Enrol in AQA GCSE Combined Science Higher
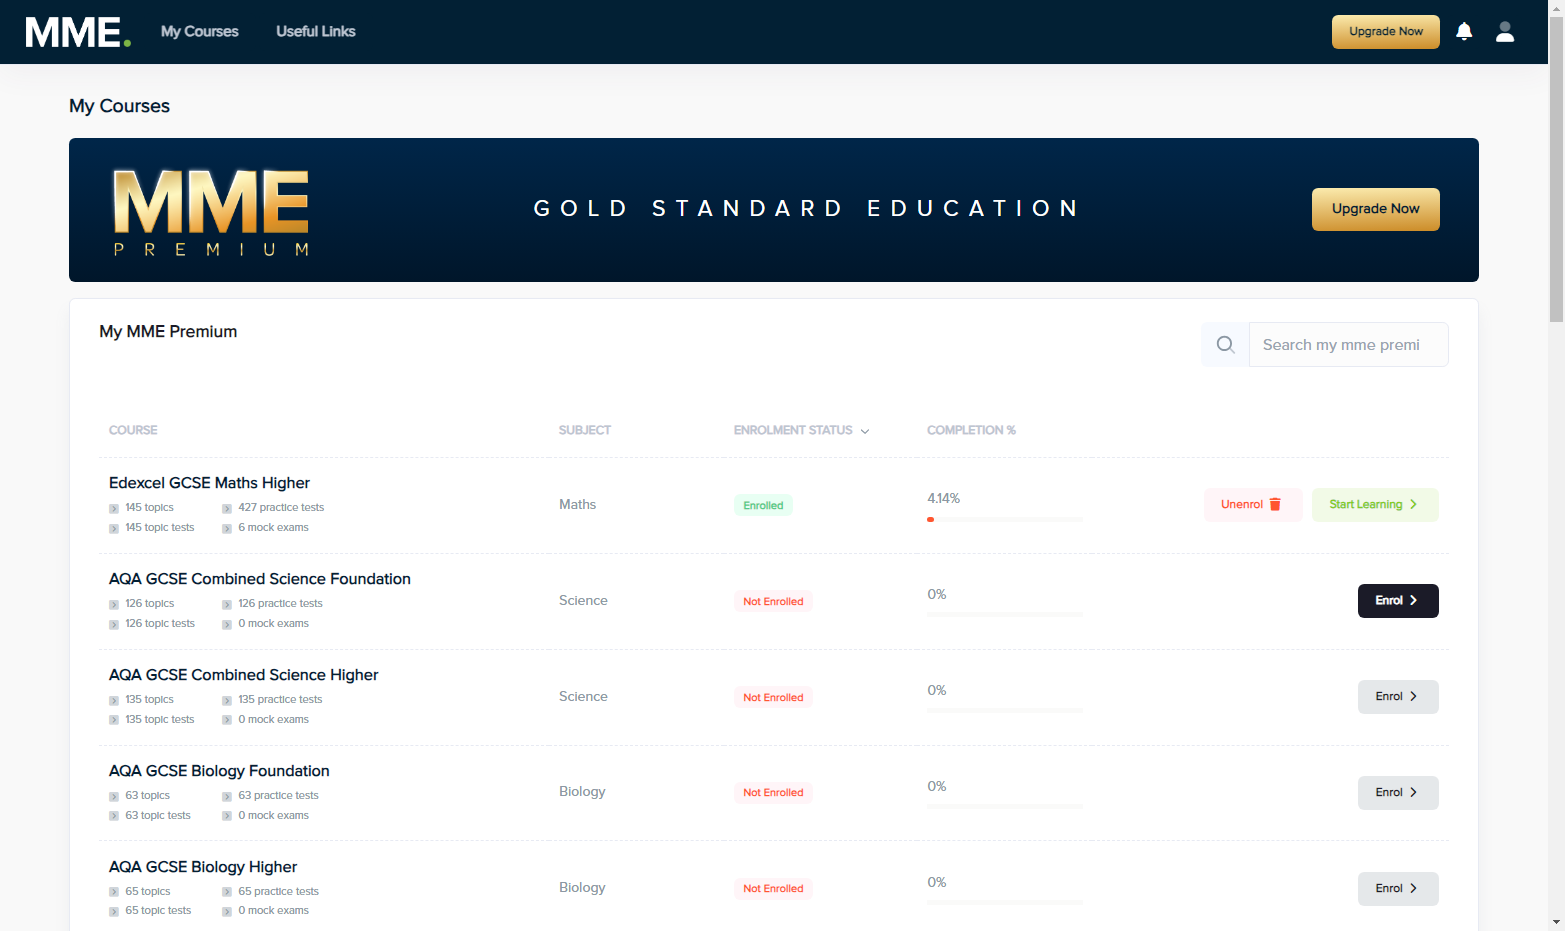Image resolution: width=1565 pixels, height=931 pixels. [1398, 697]
